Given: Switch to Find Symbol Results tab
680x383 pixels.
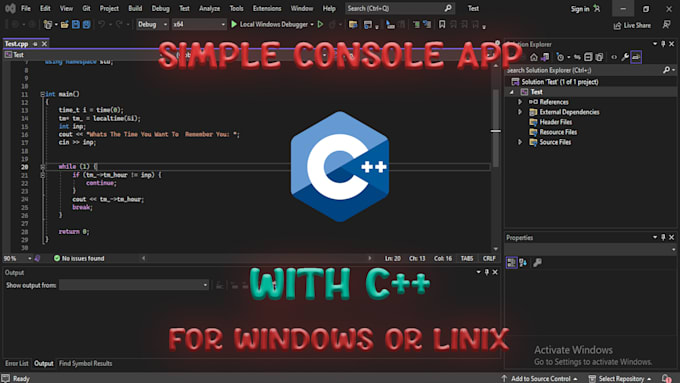Looking at the screenshot, I should [x=85, y=363].
